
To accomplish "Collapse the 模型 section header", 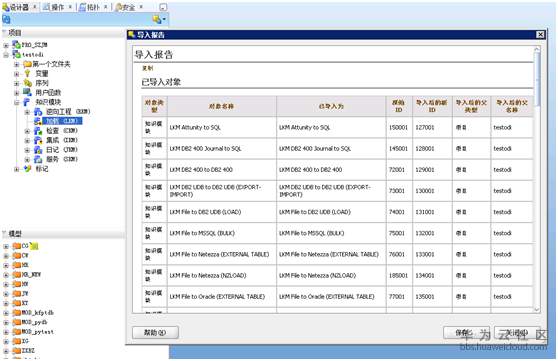I will (x=4, y=234).
